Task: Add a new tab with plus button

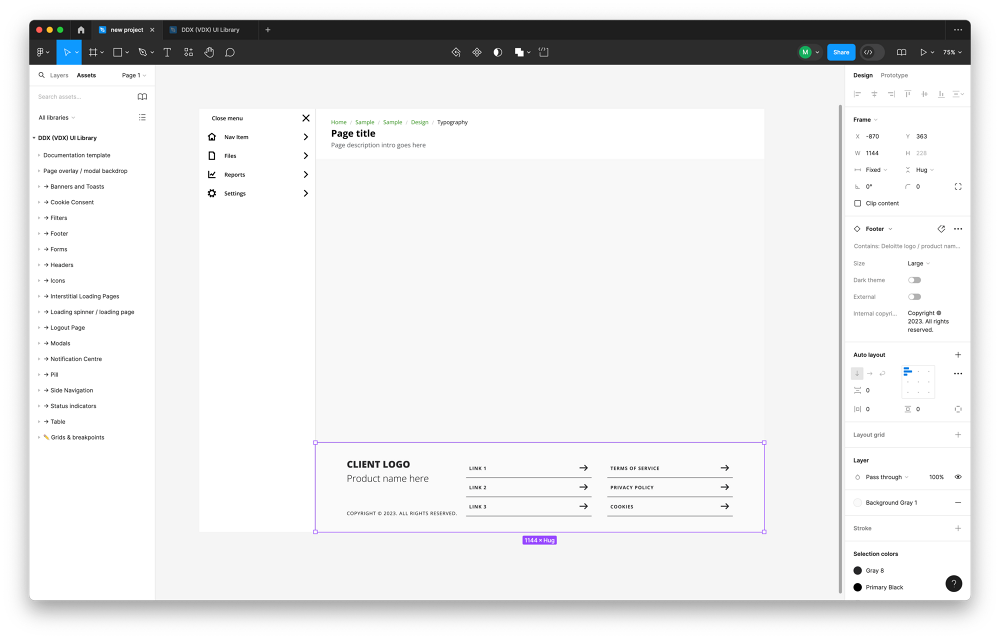Action: pos(268,30)
